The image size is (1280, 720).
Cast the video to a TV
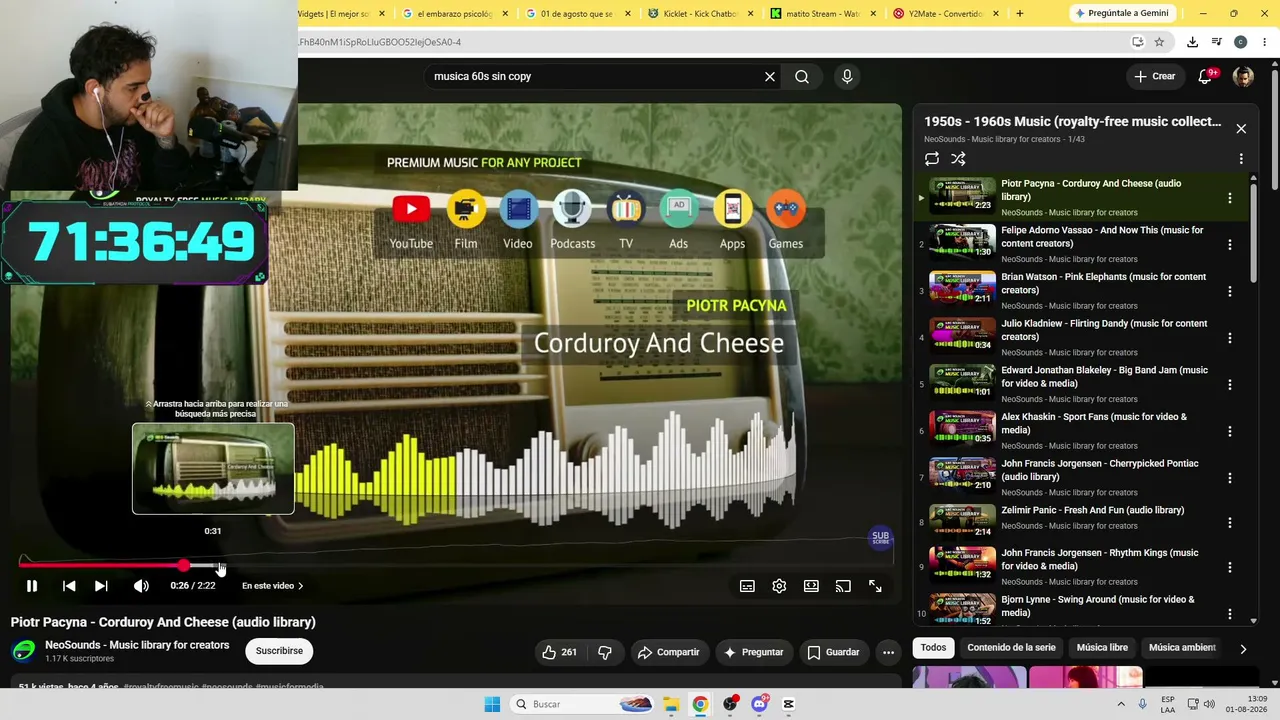pyautogui.click(x=843, y=586)
